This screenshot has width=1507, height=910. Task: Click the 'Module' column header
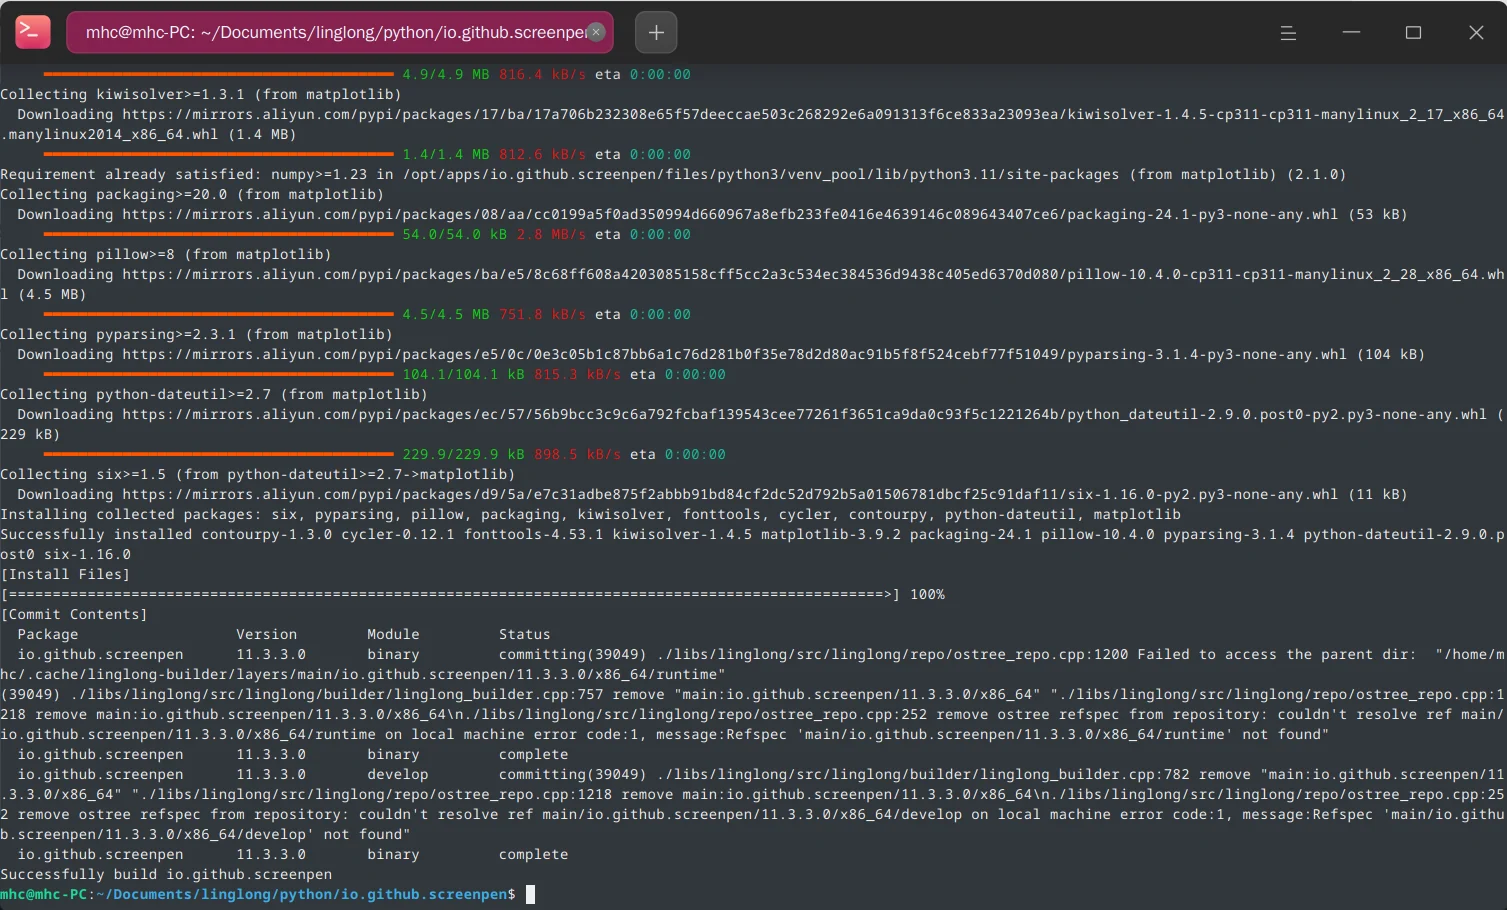393,634
